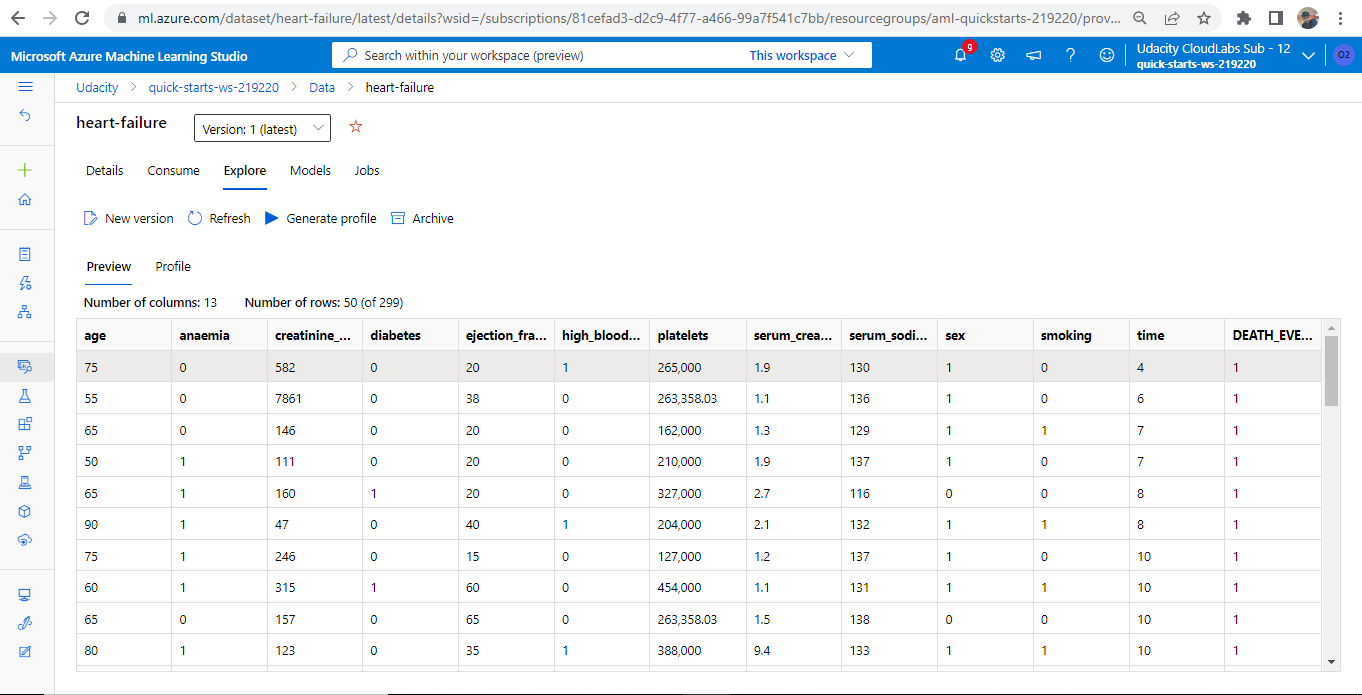Open Notebooks from the left sidebar
The height and width of the screenshot is (695, 1362).
[27, 253]
